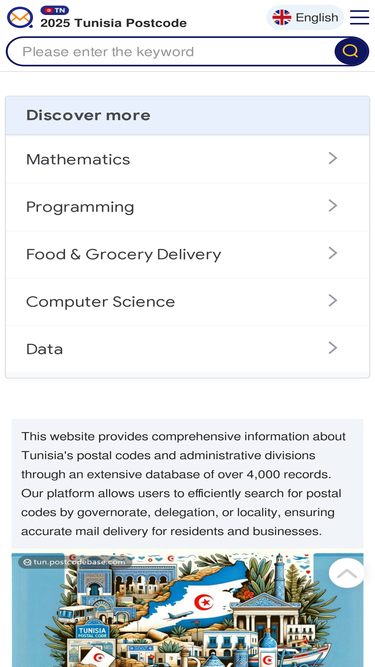This screenshot has width=375, height=667.
Task: Click the envelope magnifier site logo
Action: pos(20,17)
